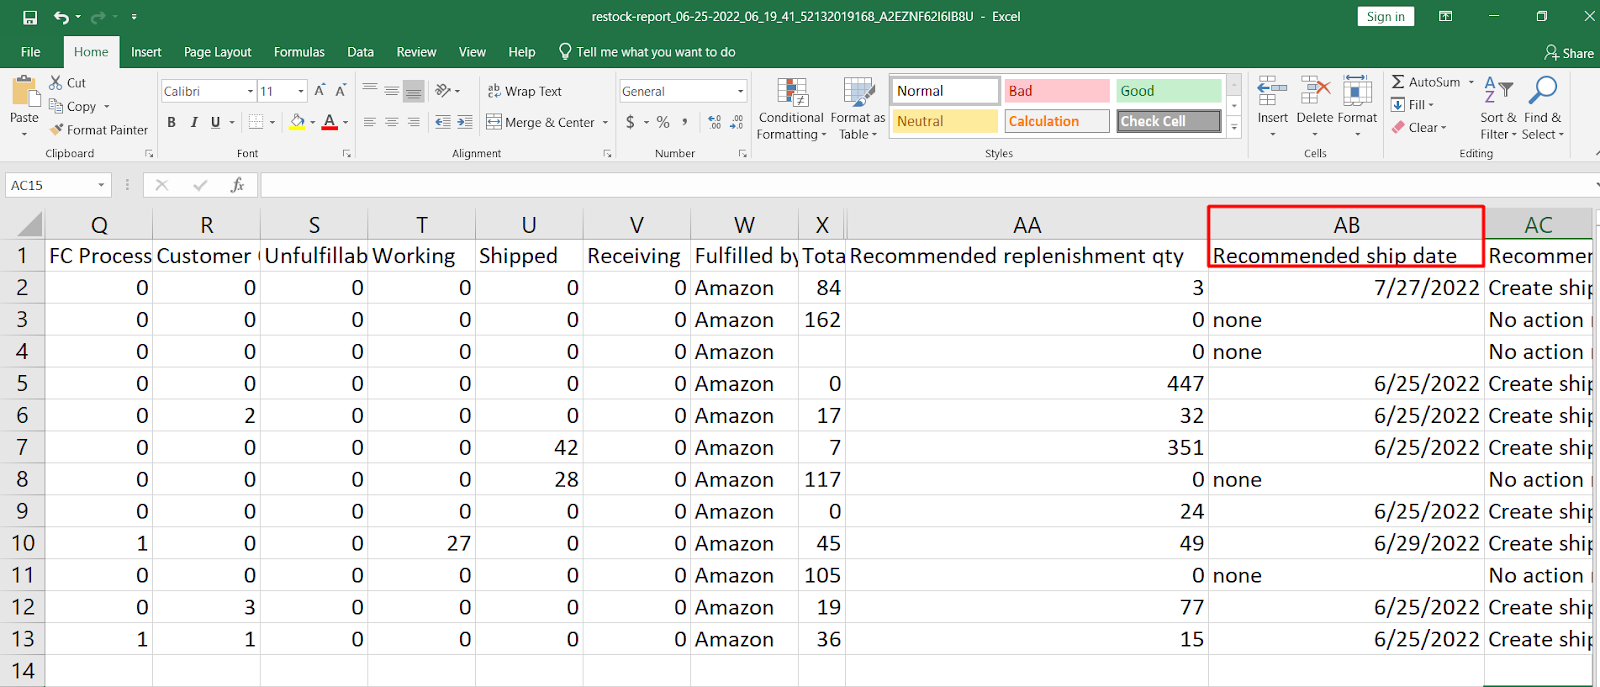Open the Calibri font name dropdown
The height and width of the screenshot is (687, 1600).
tap(250, 91)
